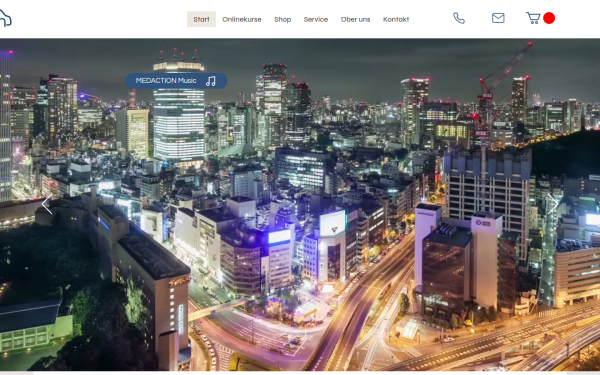Image resolution: width=600 pixels, height=375 pixels.
Task: Show the previous slide with left arrow
Action: click(x=47, y=204)
